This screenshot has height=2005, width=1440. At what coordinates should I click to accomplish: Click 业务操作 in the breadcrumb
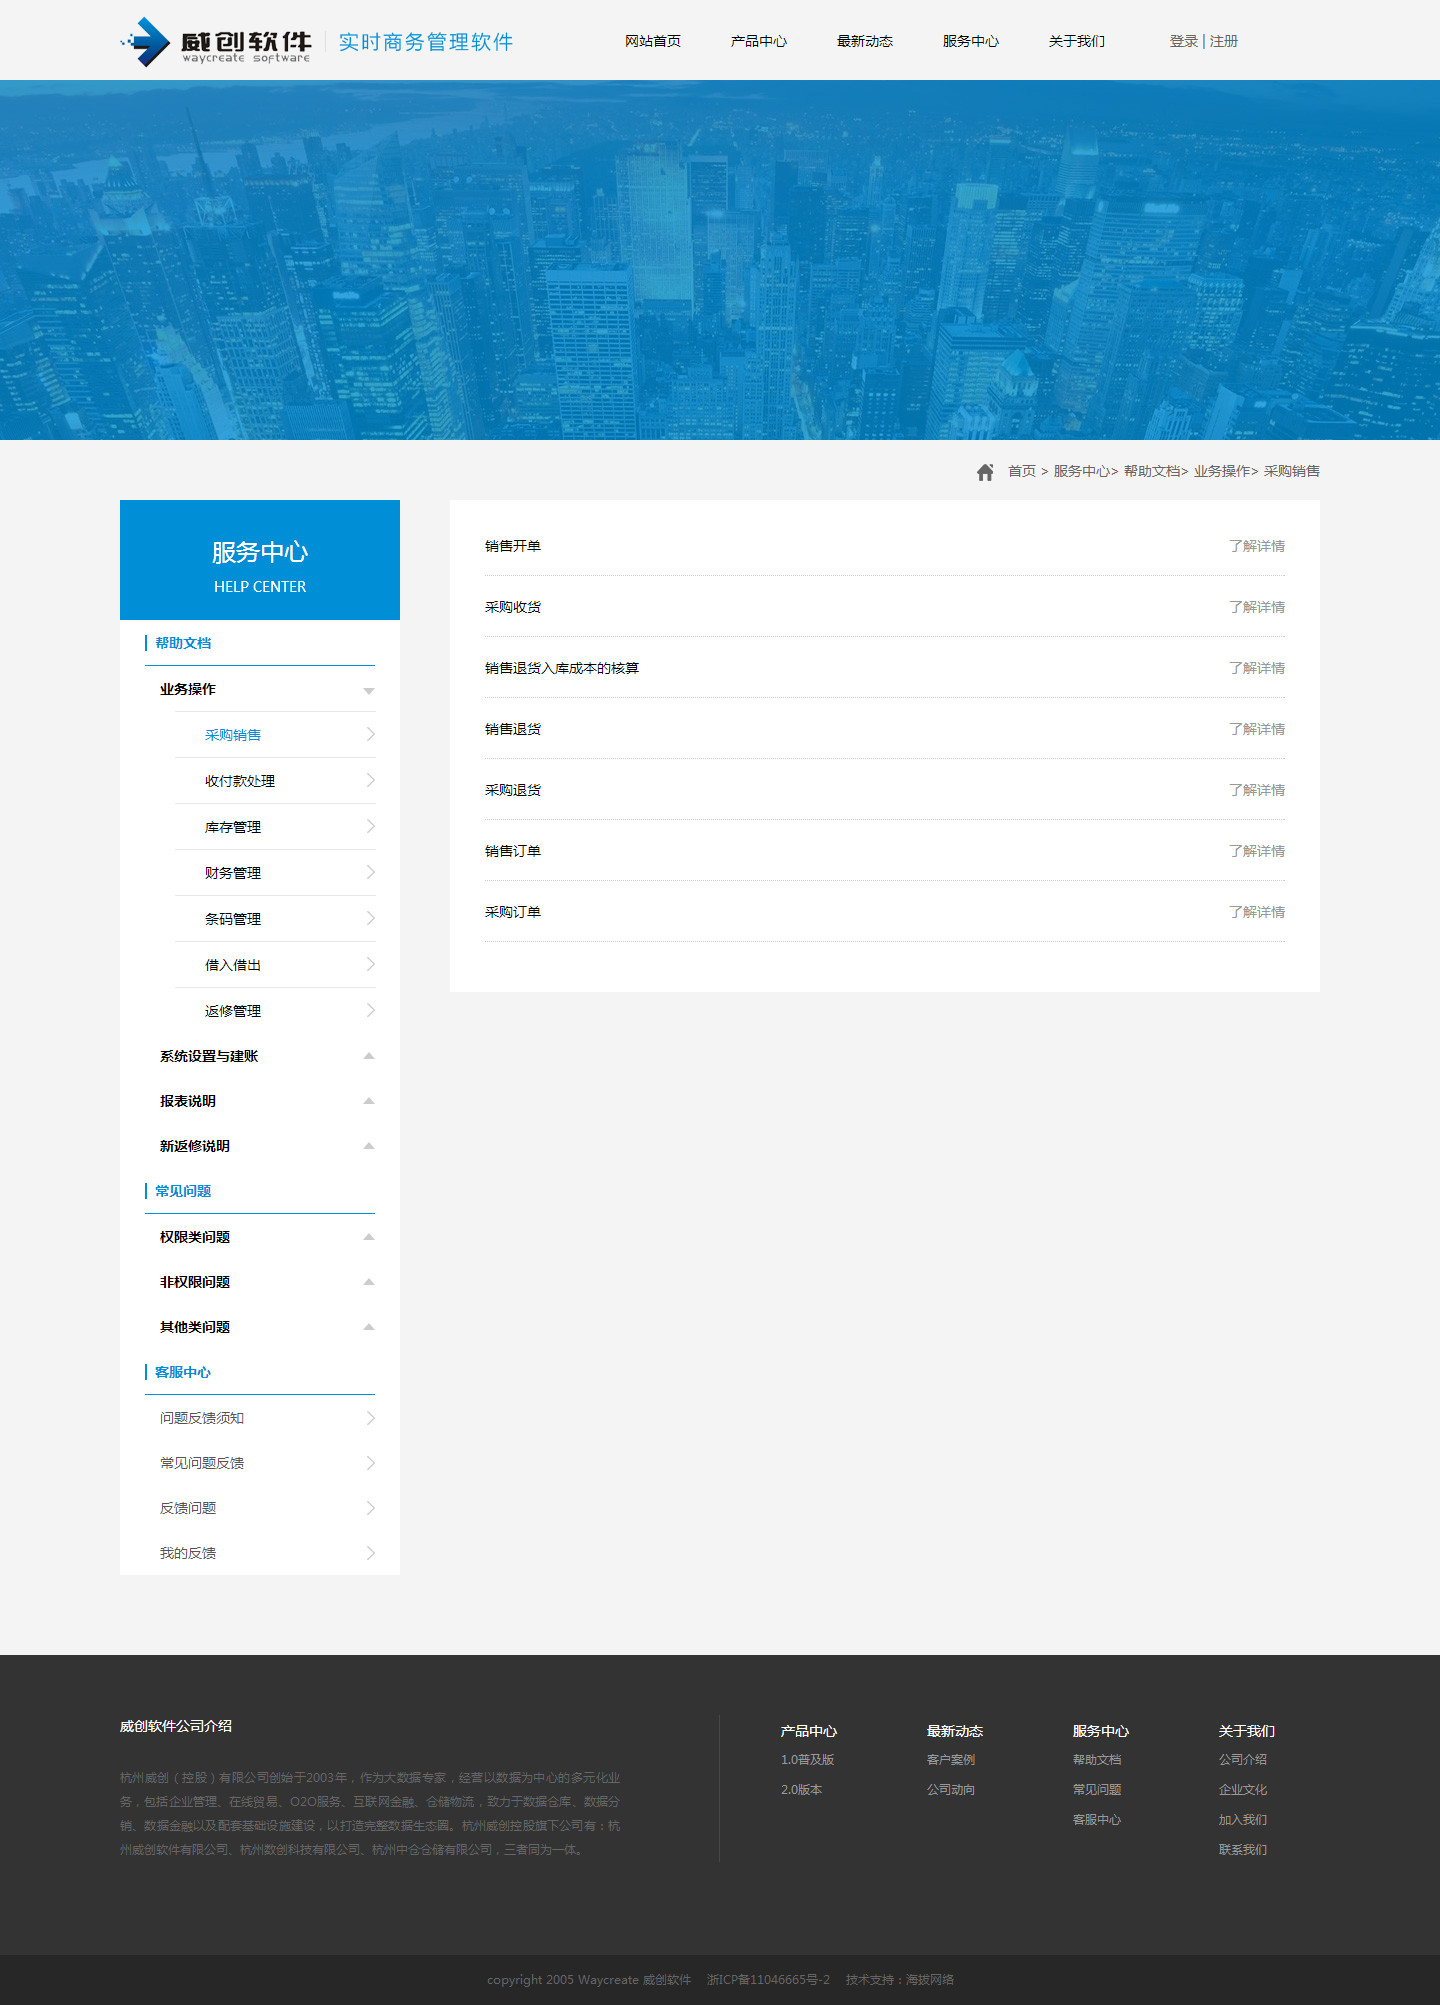tap(1222, 471)
